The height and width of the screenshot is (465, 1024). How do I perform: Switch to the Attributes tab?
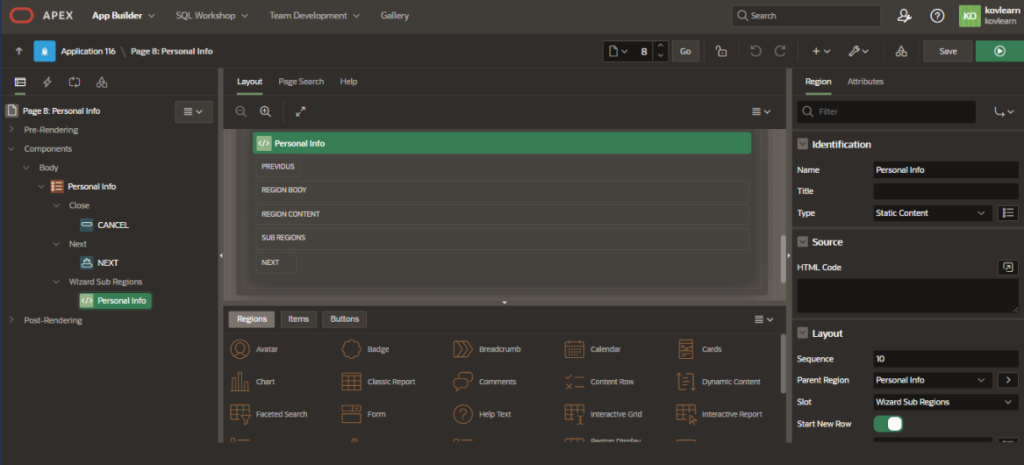pyautogui.click(x=865, y=82)
